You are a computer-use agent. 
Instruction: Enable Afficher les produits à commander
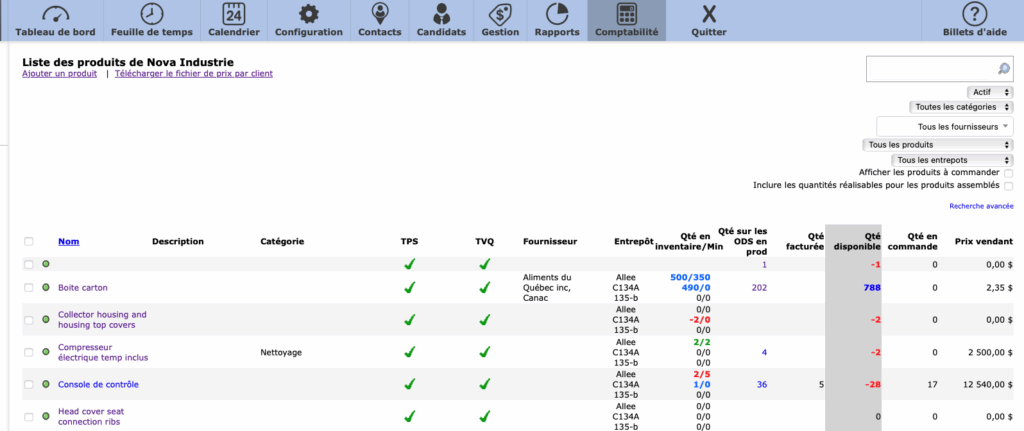pyautogui.click(x=1008, y=173)
